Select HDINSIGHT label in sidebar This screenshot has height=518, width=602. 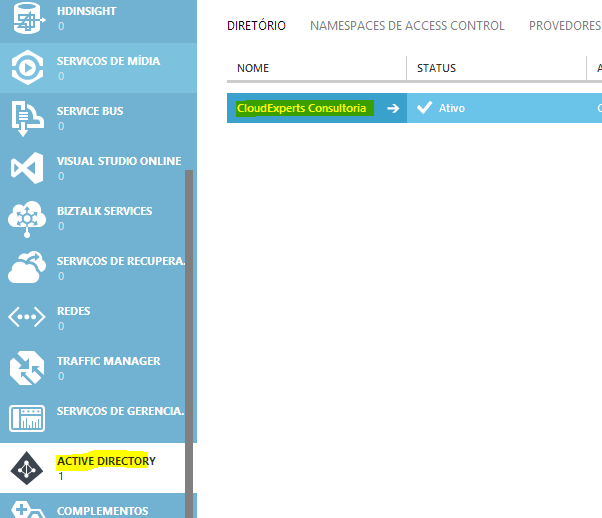coord(86,11)
